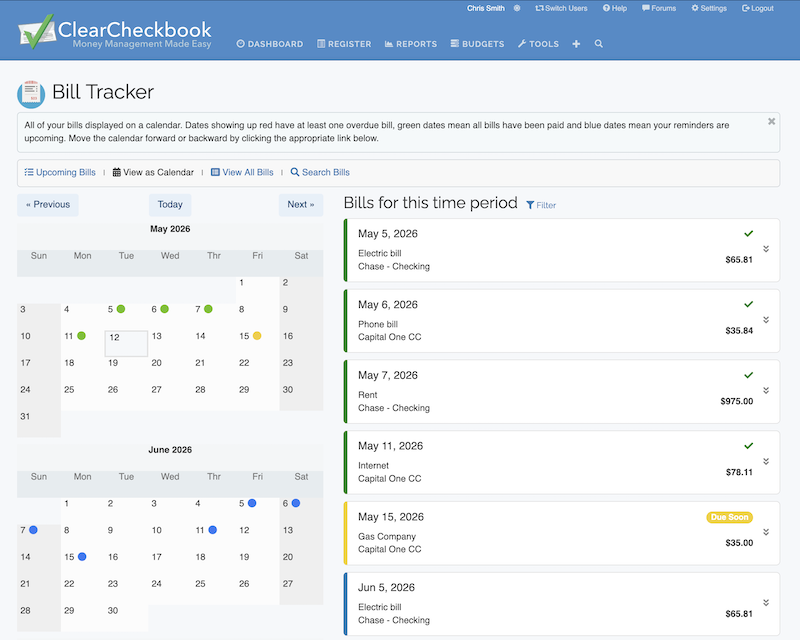The width and height of the screenshot is (800, 640).
Task: Click the yellow dot on May 15
Action: tap(257, 336)
